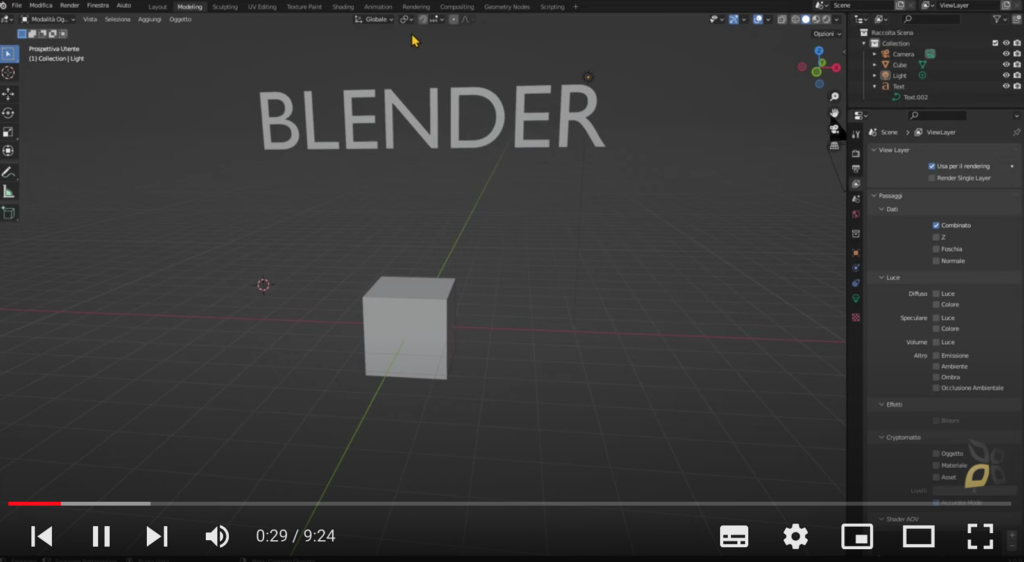Screen dimensions: 1024x562
Task: Pause the video playback
Action: click(101, 537)
